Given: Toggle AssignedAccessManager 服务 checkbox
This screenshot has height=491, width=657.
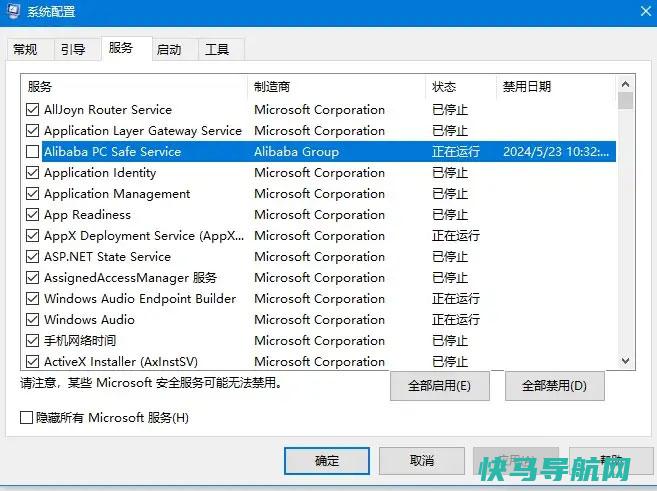Looking at the screenshot, I should pyautogui.click(x=32, y=277).
